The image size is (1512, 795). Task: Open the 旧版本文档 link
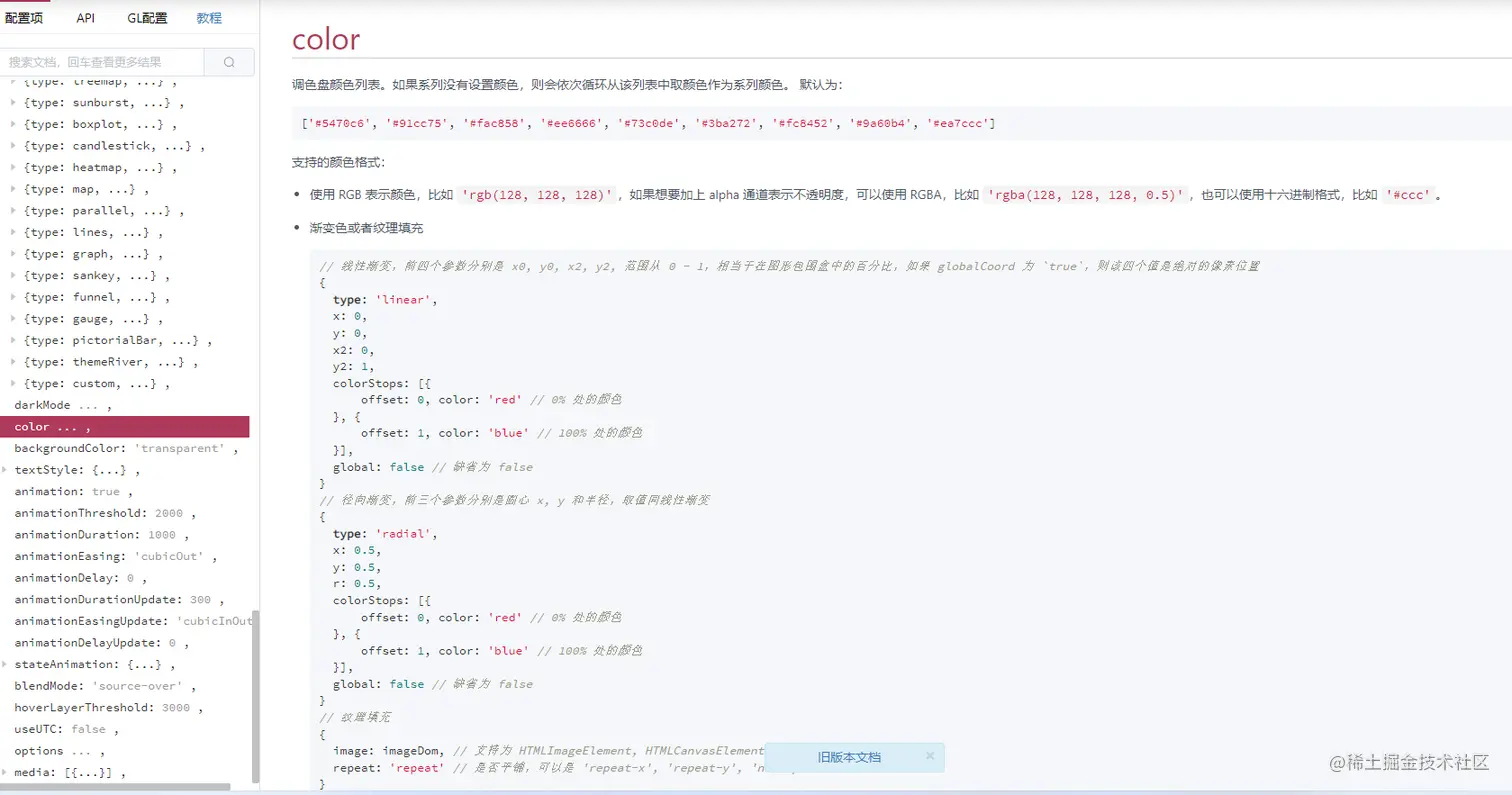[x=849, y=757]
